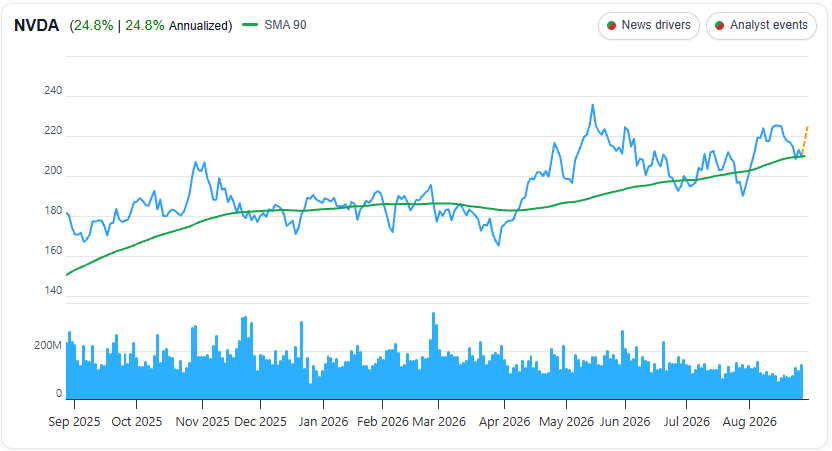Screen dimensions: 832x451
Task: Click the 220 price axis label
Action: [53, 131]
